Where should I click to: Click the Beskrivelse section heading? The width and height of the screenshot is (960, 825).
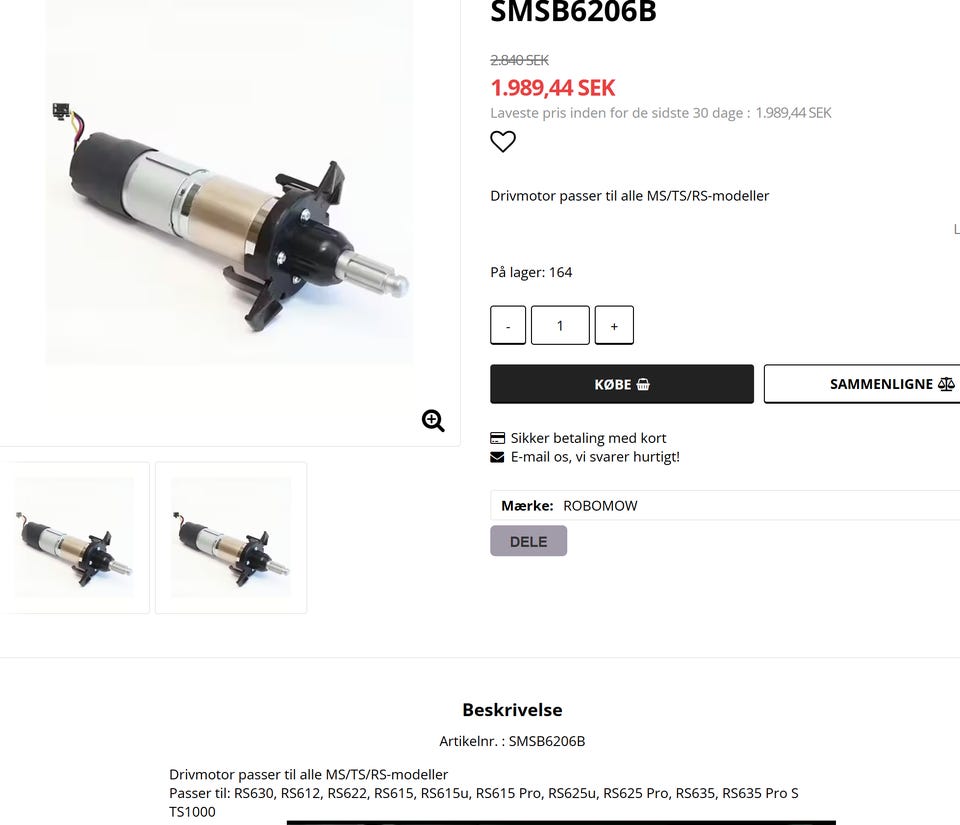512,710
